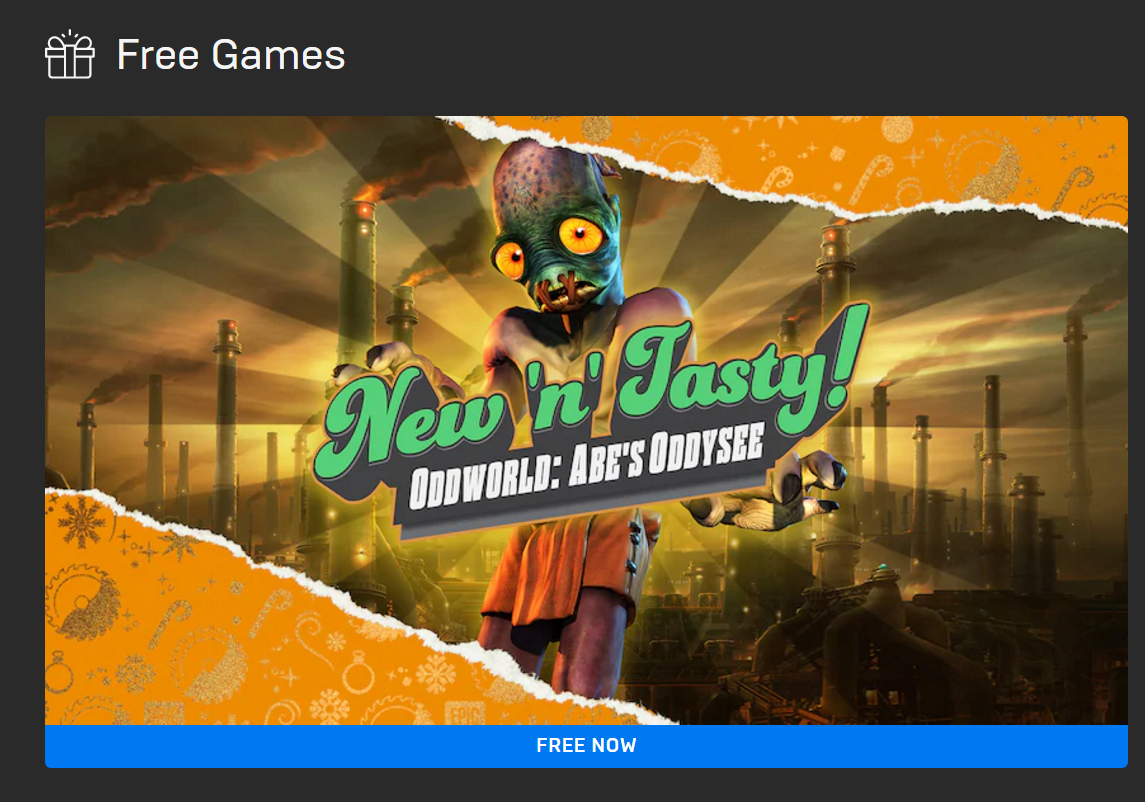Claim the game via FREE NOW bar

586,746
